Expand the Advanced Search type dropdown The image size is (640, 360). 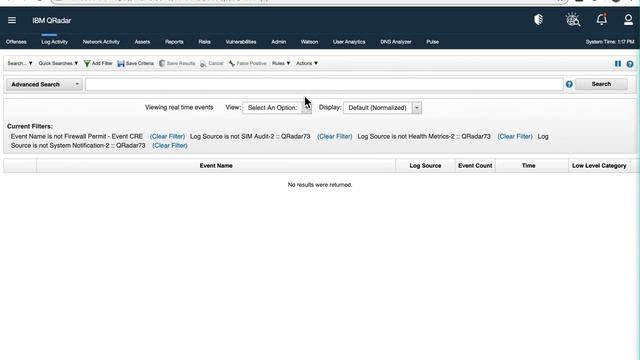click(x=44, y=84)
